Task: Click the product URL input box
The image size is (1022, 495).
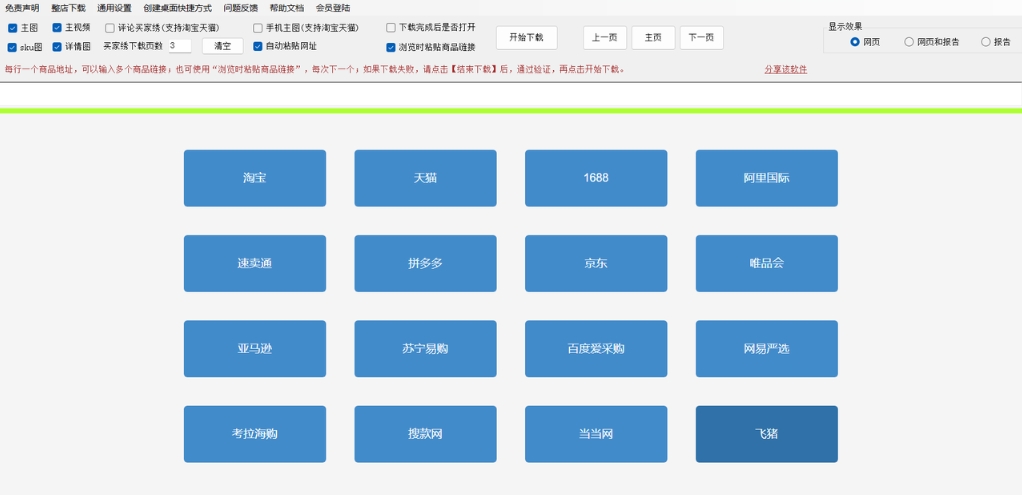Action: click(x=511, y=95)
